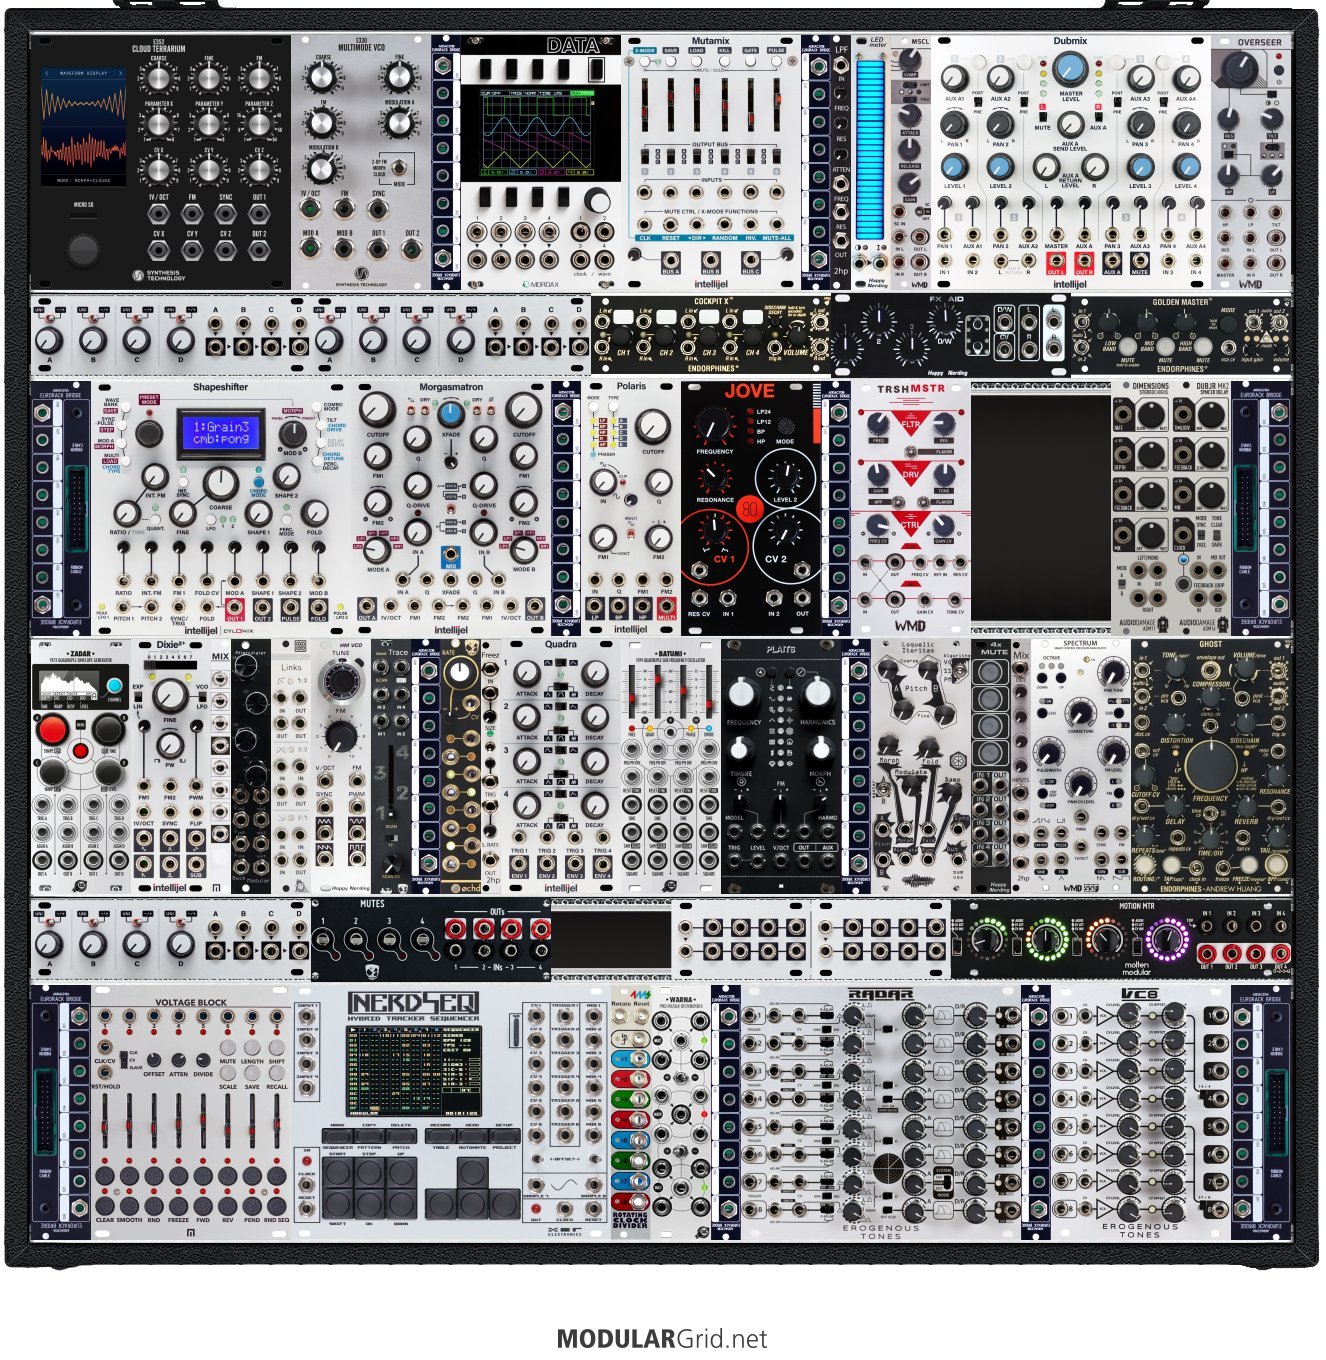1326x1360 pixels.
Task: Click the Polaris Cutoff knob
Action: click(x=652, y=427)
